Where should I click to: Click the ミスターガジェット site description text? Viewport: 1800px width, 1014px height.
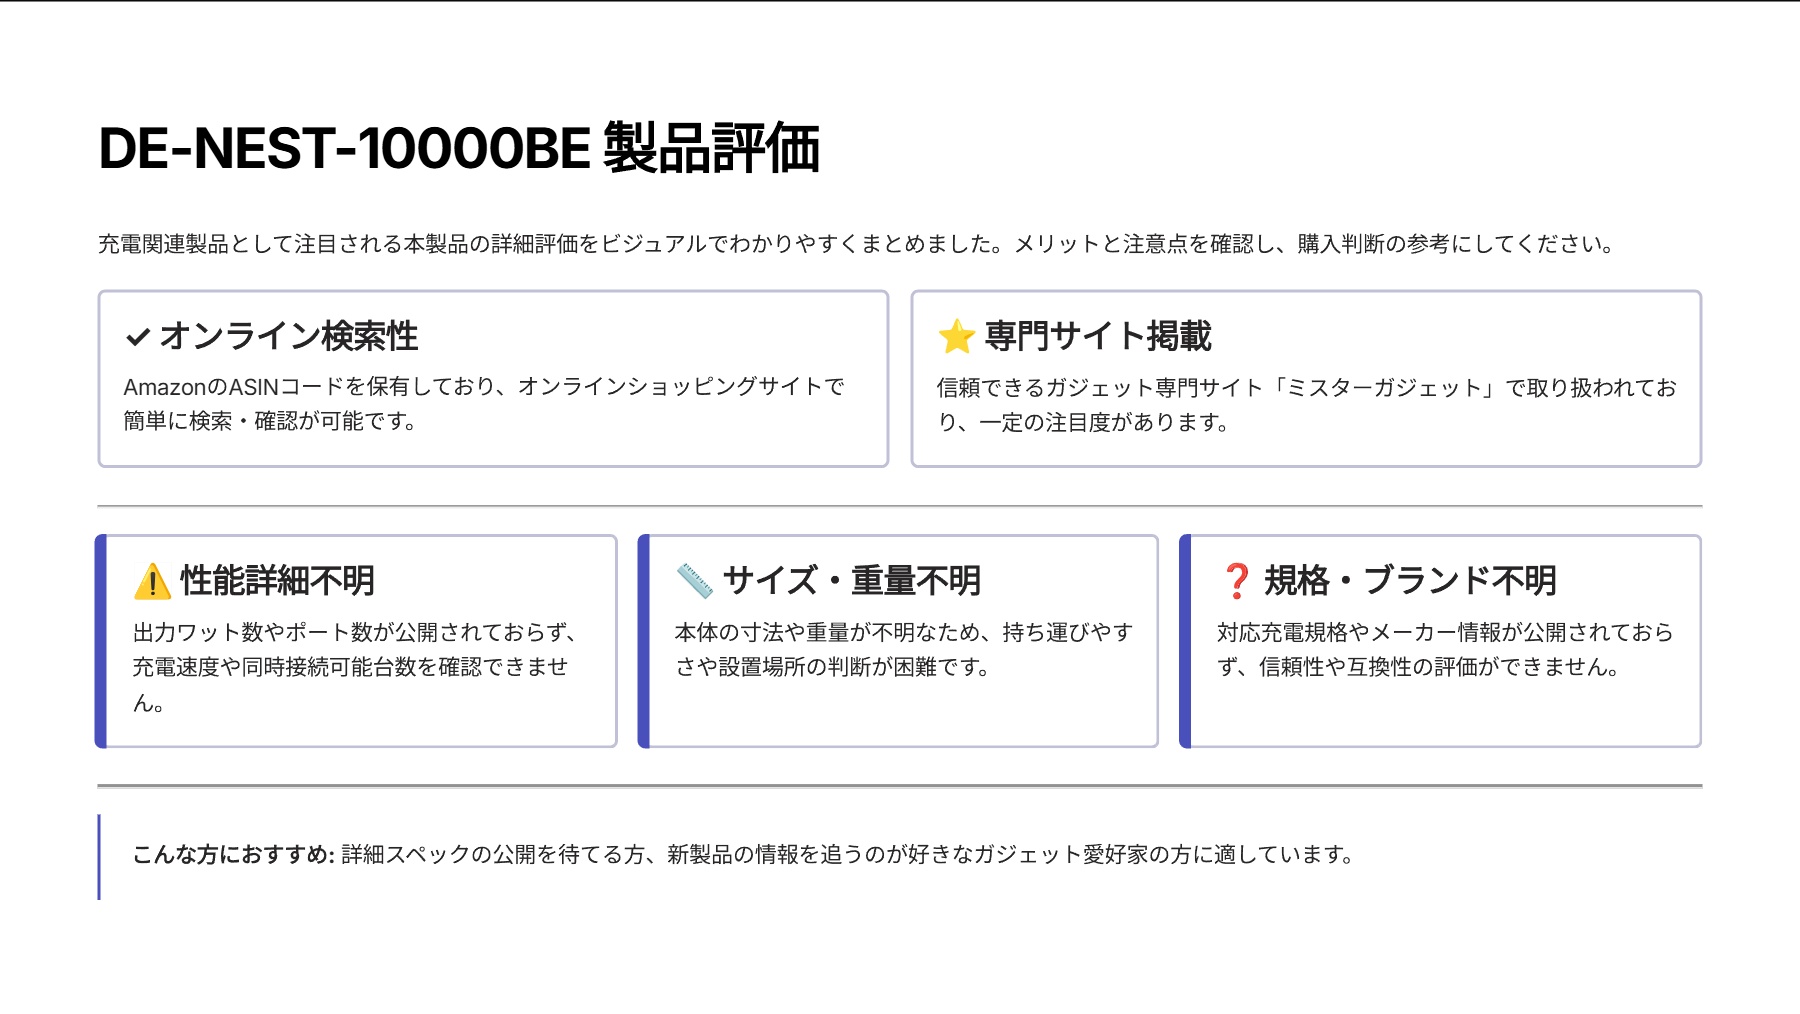(1306, 405)
